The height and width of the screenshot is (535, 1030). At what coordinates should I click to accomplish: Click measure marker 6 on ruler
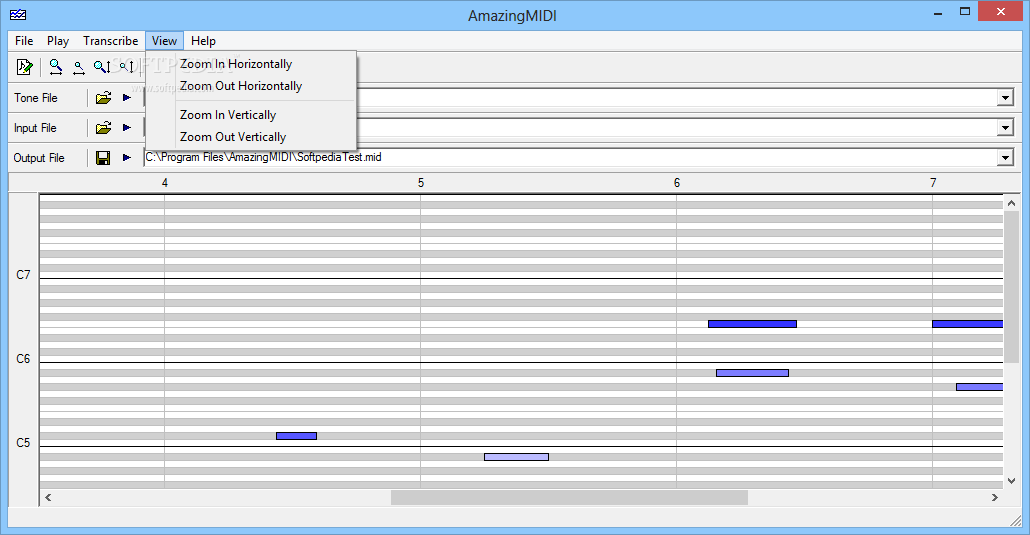click(677, 183)
